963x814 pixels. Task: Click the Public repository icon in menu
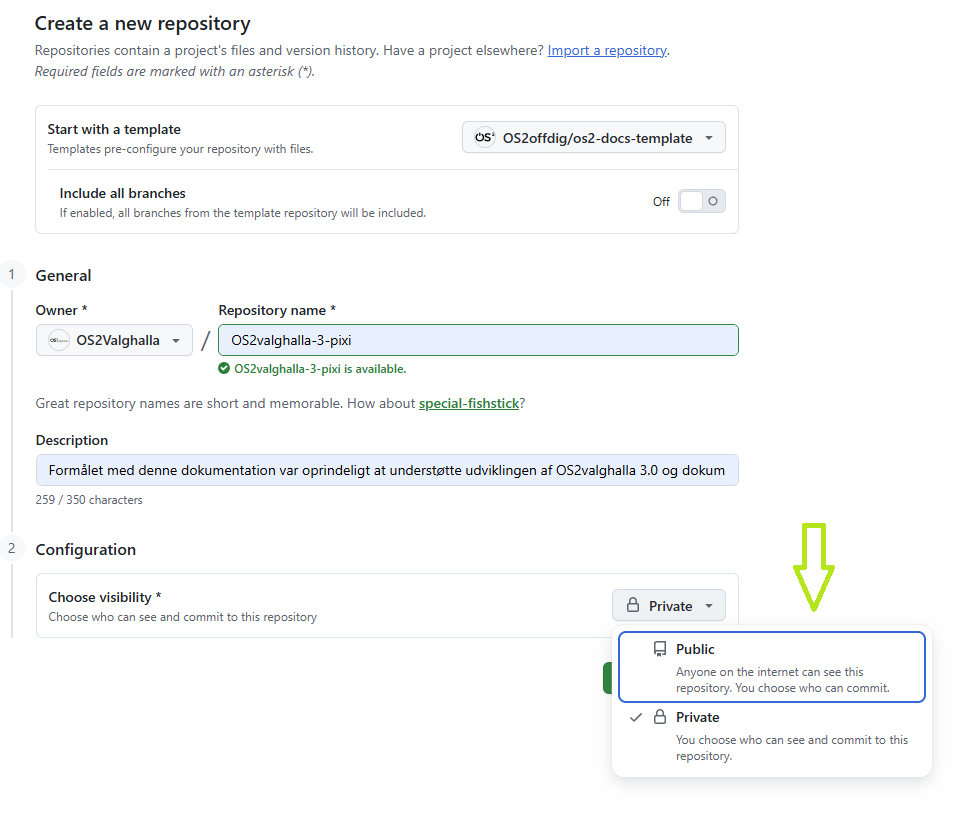pos(660,649)
